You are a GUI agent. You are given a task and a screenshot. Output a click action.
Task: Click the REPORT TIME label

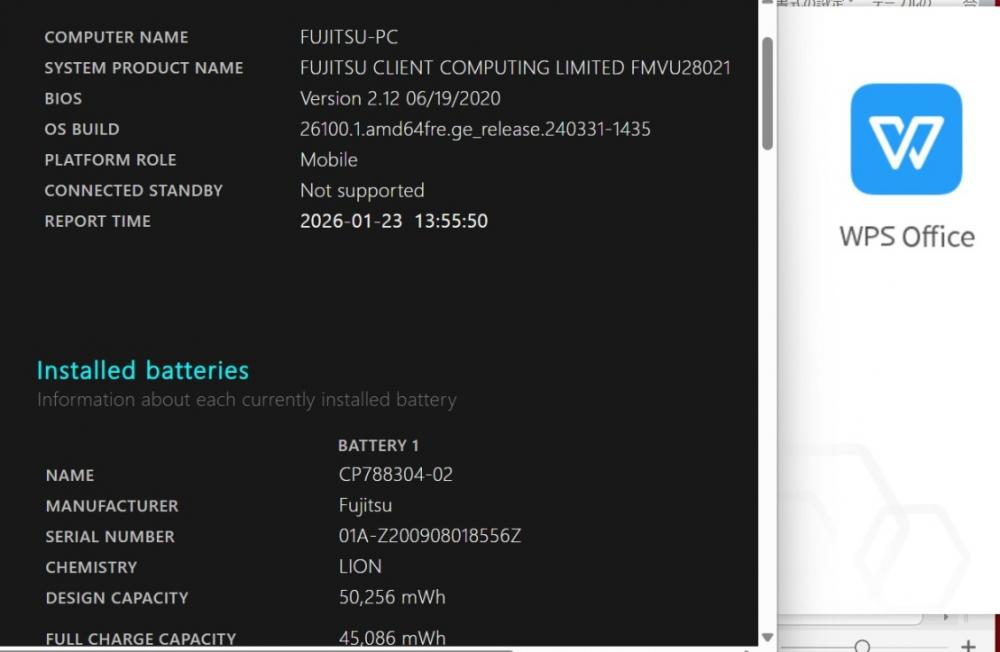tap(98, 221)
